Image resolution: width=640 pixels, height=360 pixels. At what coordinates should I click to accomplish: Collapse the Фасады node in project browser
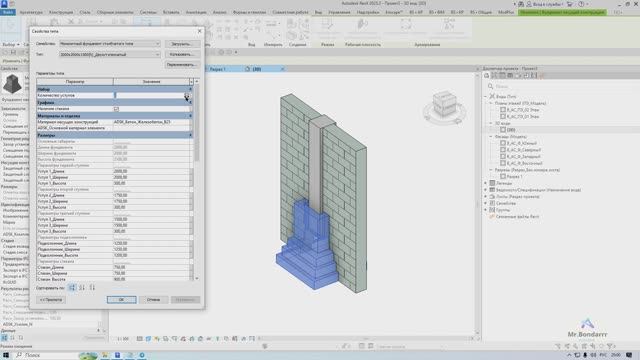491,137
